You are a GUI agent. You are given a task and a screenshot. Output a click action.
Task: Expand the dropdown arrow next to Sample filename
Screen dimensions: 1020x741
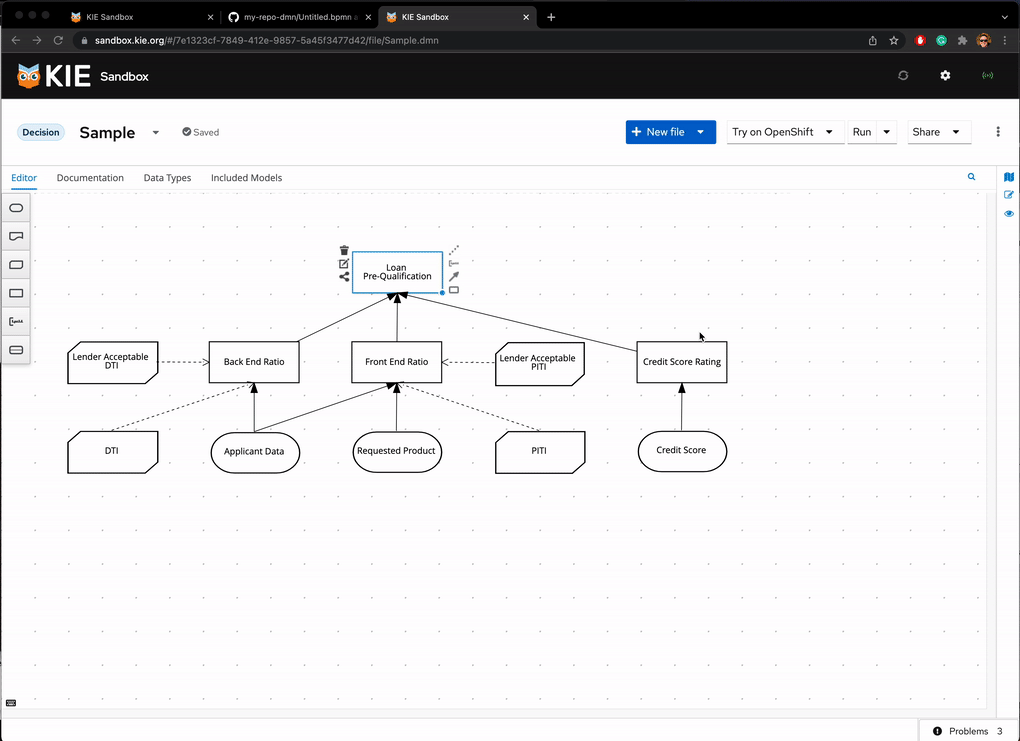click(156, 133)
